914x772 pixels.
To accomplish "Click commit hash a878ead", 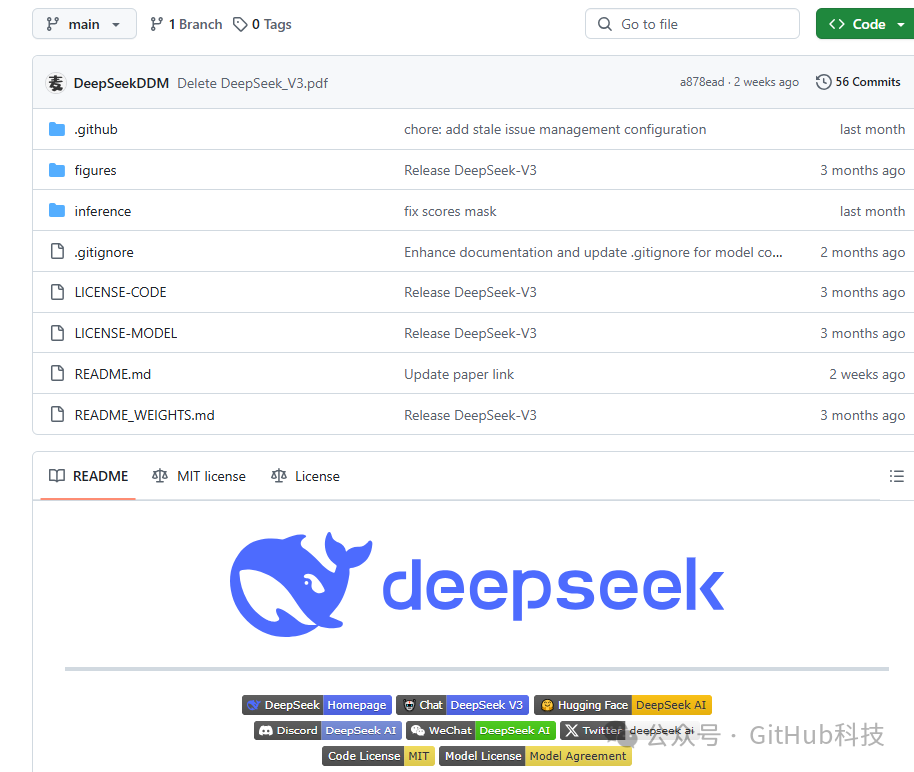I will pos(702,82).
